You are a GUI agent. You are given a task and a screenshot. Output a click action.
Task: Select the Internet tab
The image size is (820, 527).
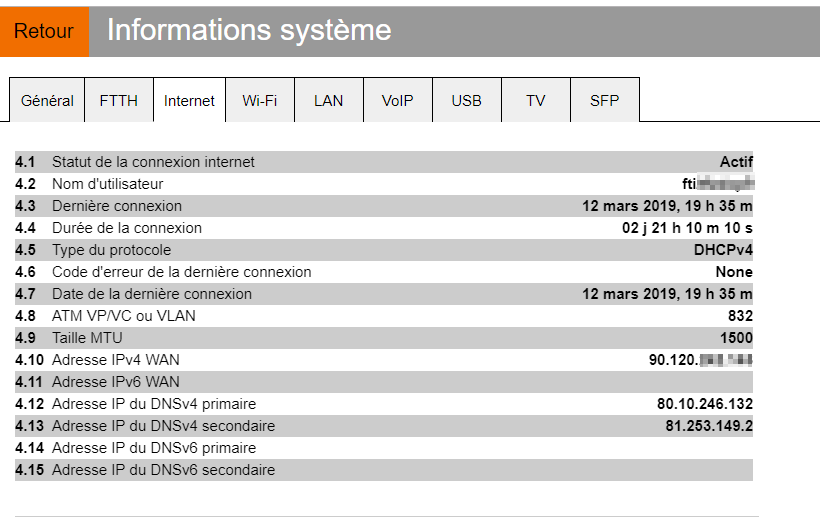[189, 100]
